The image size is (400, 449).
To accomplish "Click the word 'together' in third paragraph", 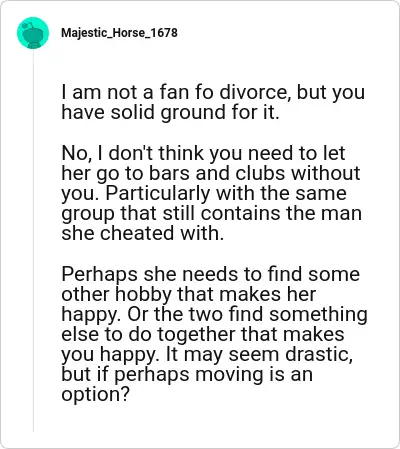I will point(197,334).
